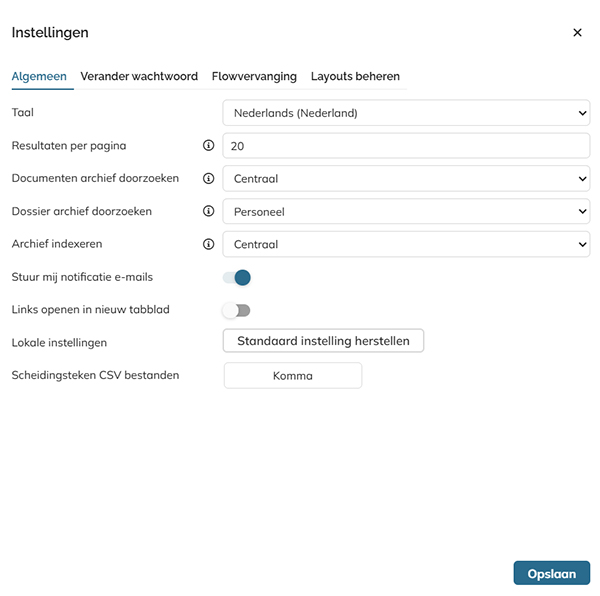Click info icon beside Resultaten per pagina
Viewport: 600px width, 596px height.
[x=209, y=145]
